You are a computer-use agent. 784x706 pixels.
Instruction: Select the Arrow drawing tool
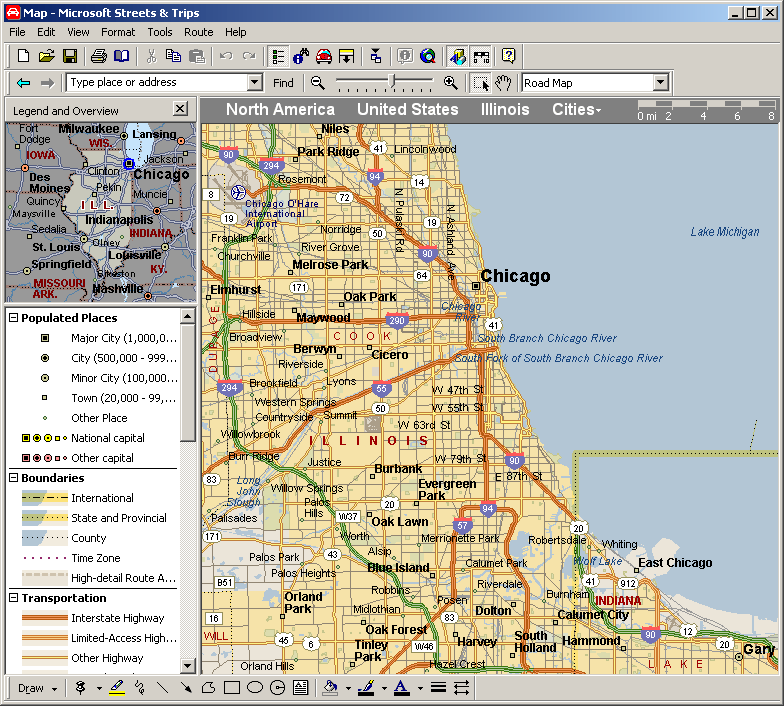tap(186, 688)
